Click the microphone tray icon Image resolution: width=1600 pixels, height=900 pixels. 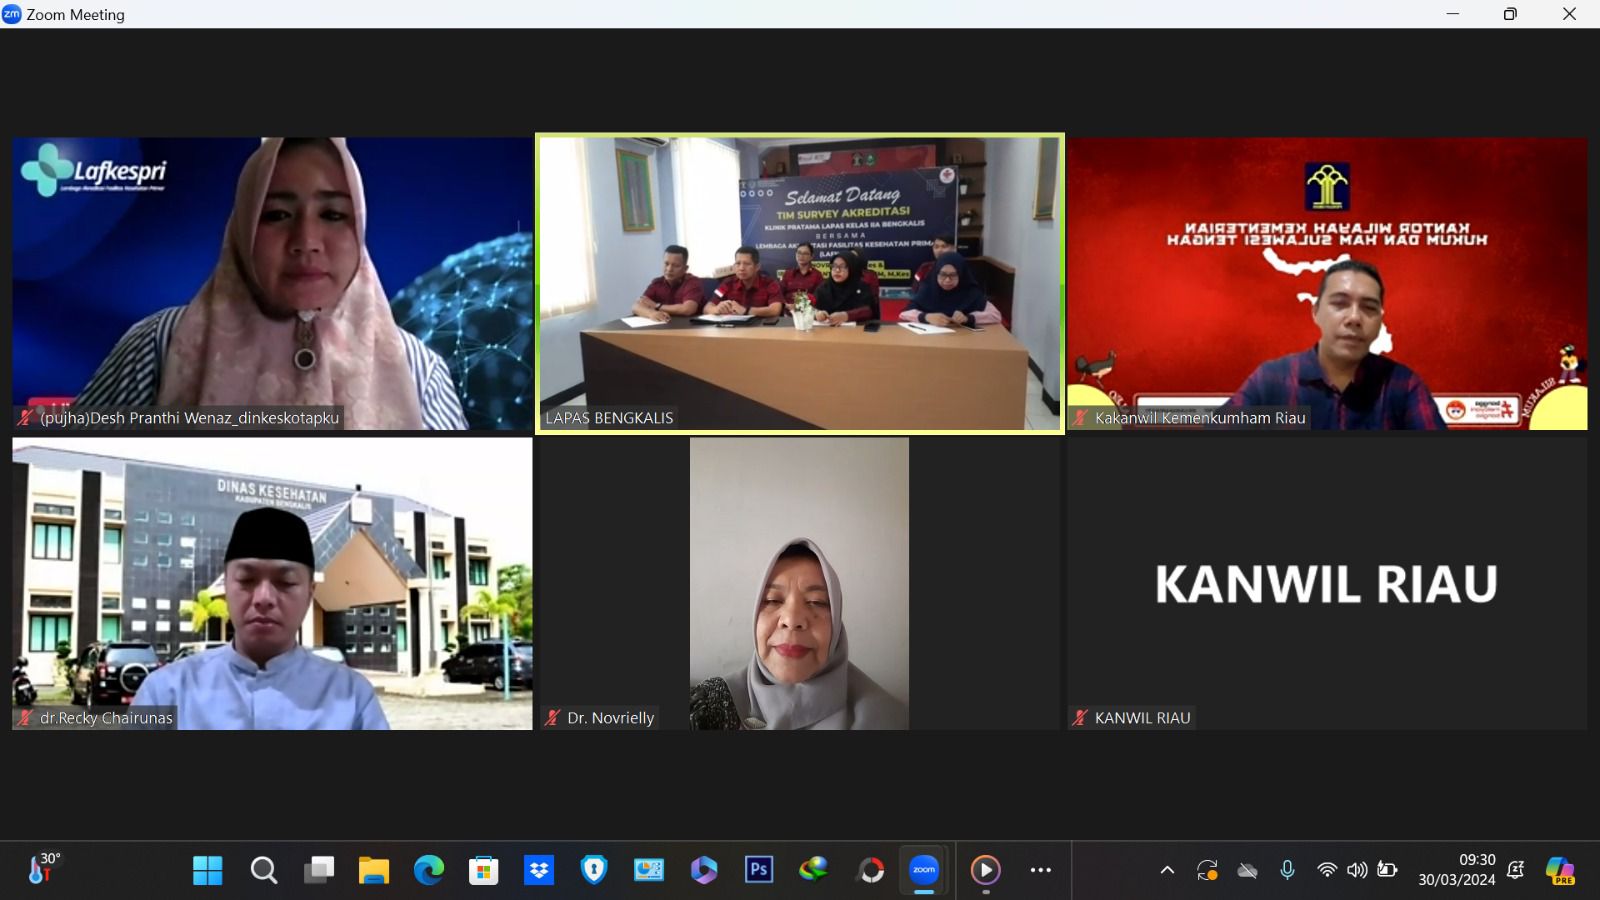click(1287, 871)
